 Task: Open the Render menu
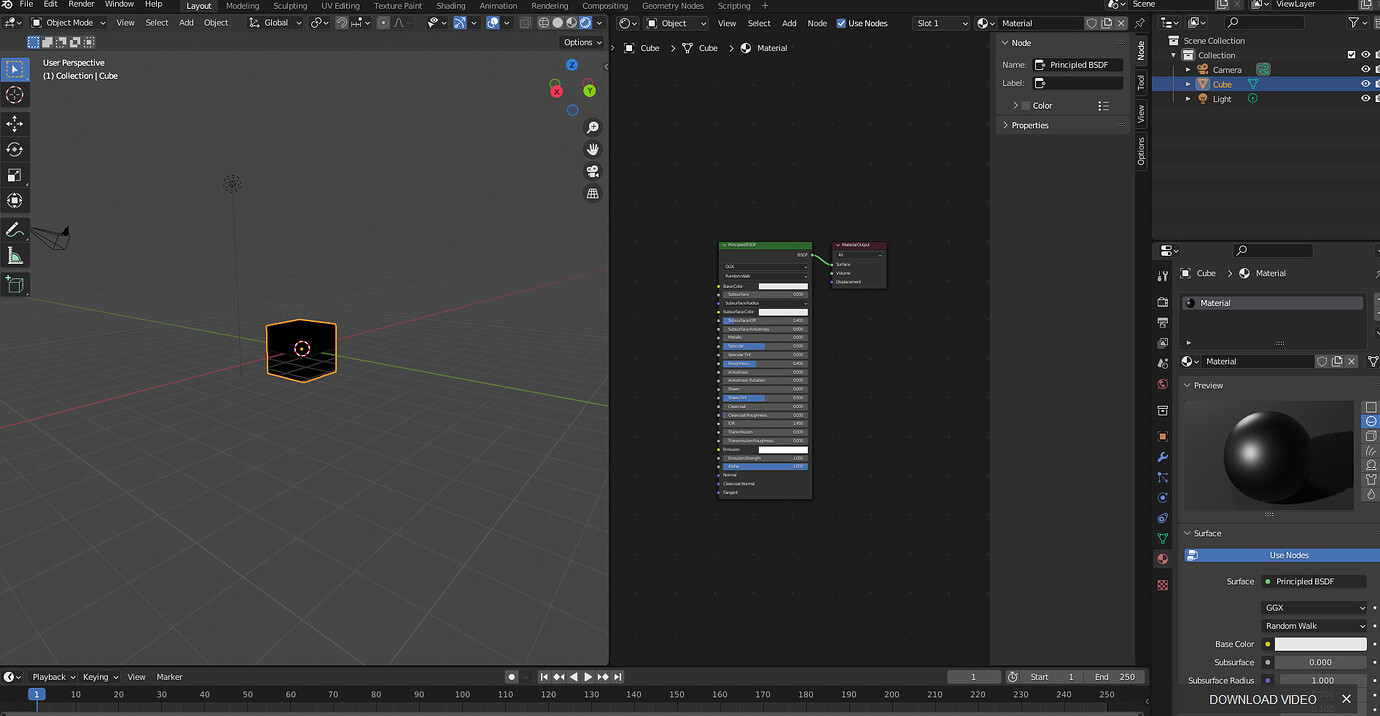[x=81, y=5]
